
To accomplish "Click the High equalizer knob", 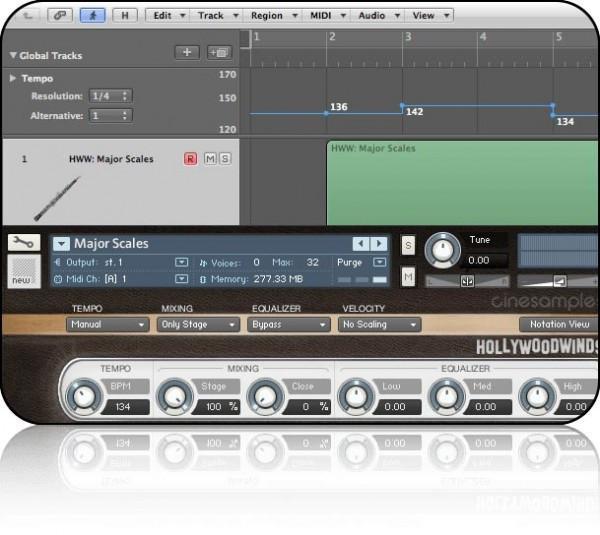I will (x=537, y=397).
